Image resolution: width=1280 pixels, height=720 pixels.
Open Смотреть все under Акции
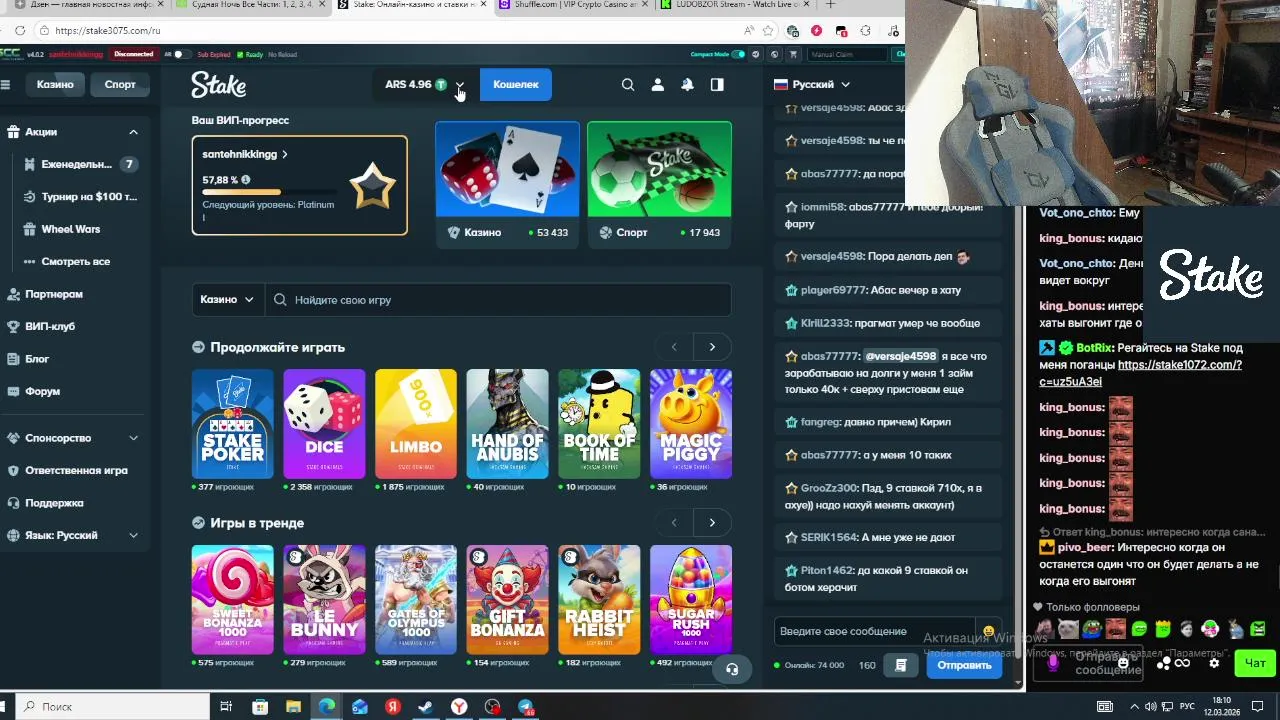[x=75, y=262]
